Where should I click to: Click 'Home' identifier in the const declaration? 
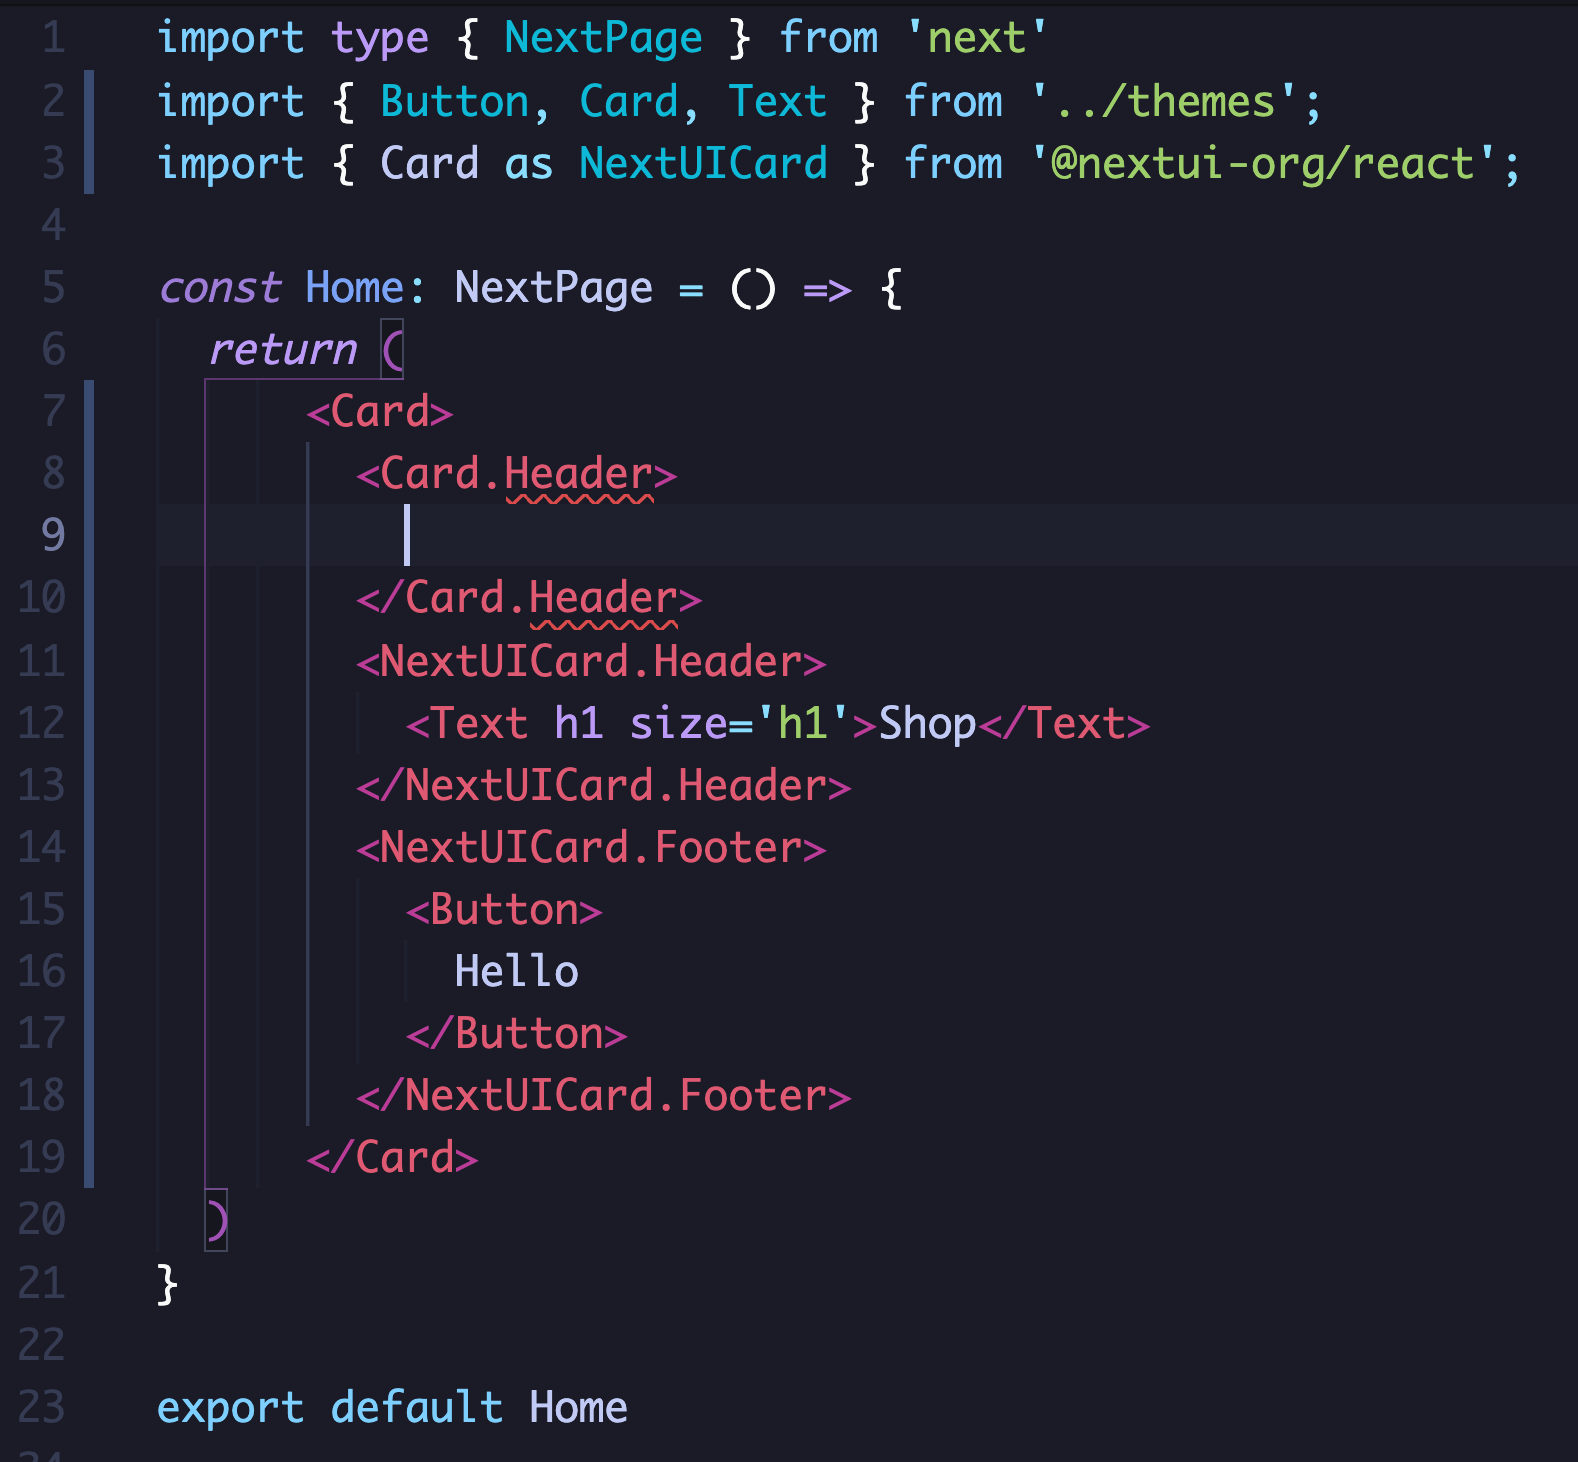coord(355,288)
